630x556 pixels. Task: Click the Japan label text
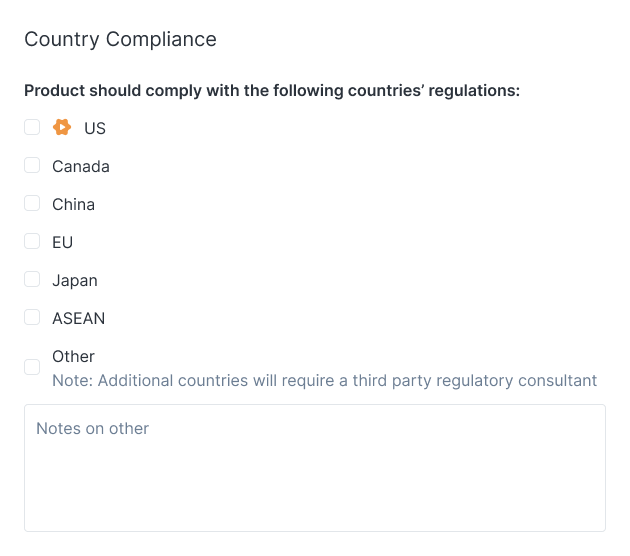[75, 281]
